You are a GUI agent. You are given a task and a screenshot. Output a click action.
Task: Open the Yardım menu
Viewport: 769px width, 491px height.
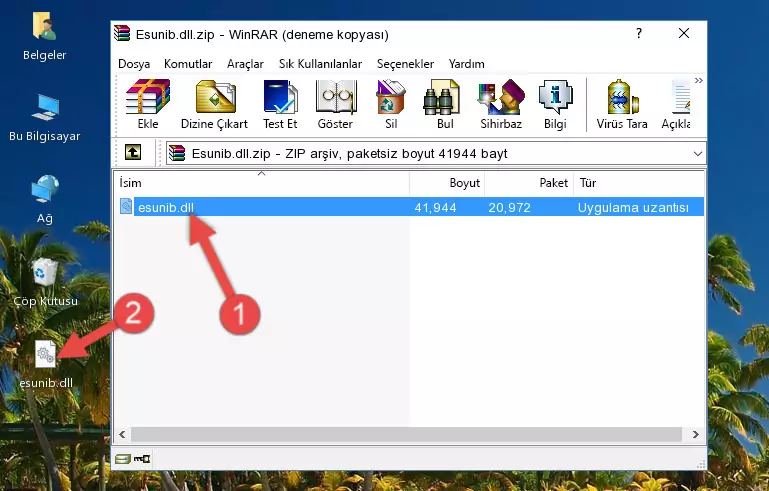[x=466, y=64]
